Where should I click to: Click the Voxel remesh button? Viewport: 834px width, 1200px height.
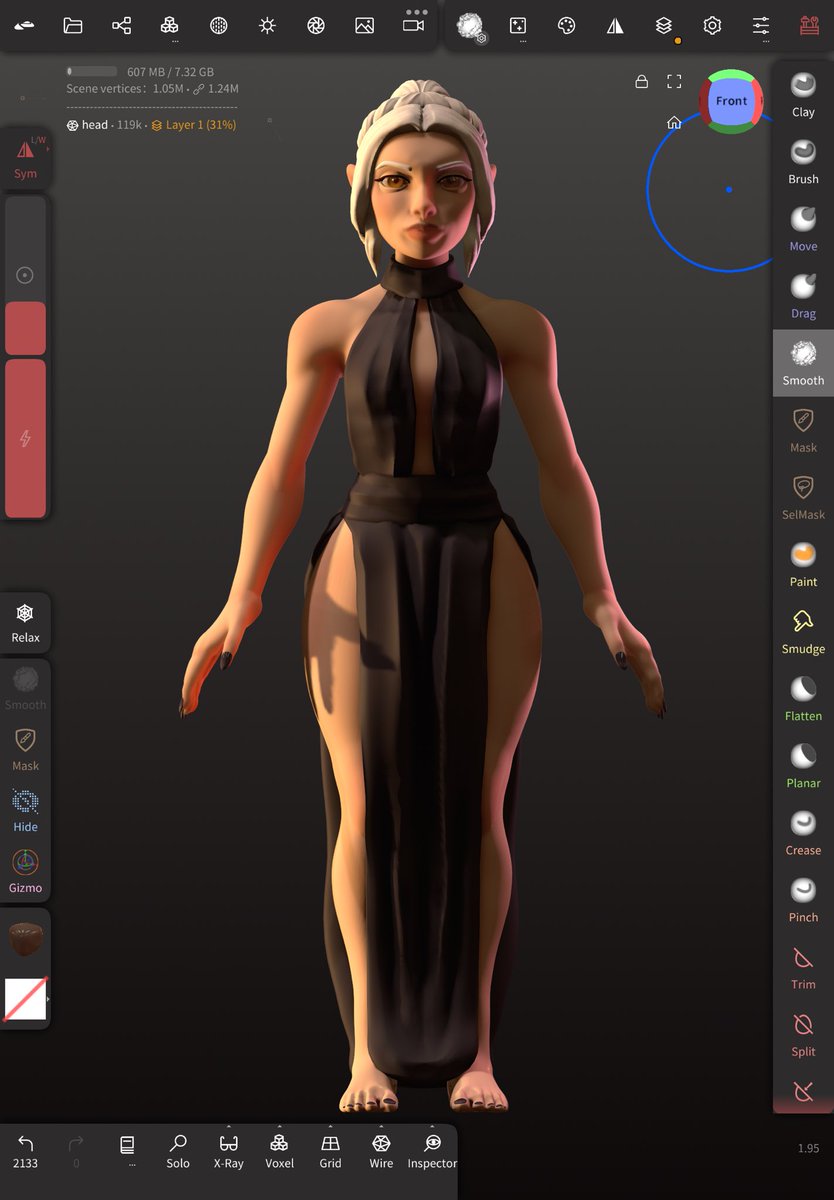tap(279, 1151)
